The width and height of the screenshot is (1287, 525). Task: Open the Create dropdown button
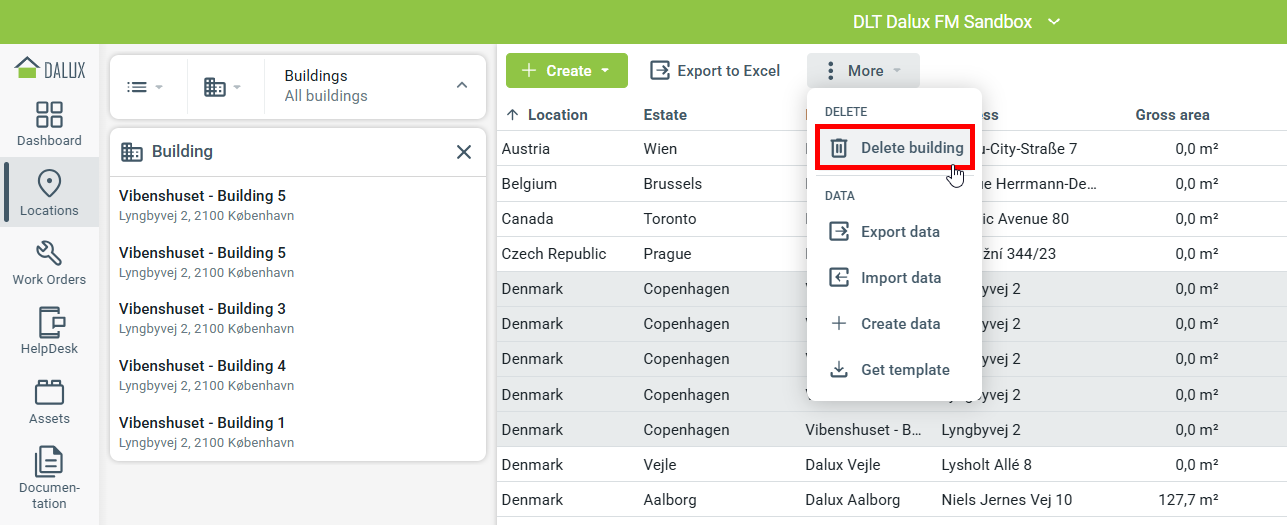tap(566, 71)
